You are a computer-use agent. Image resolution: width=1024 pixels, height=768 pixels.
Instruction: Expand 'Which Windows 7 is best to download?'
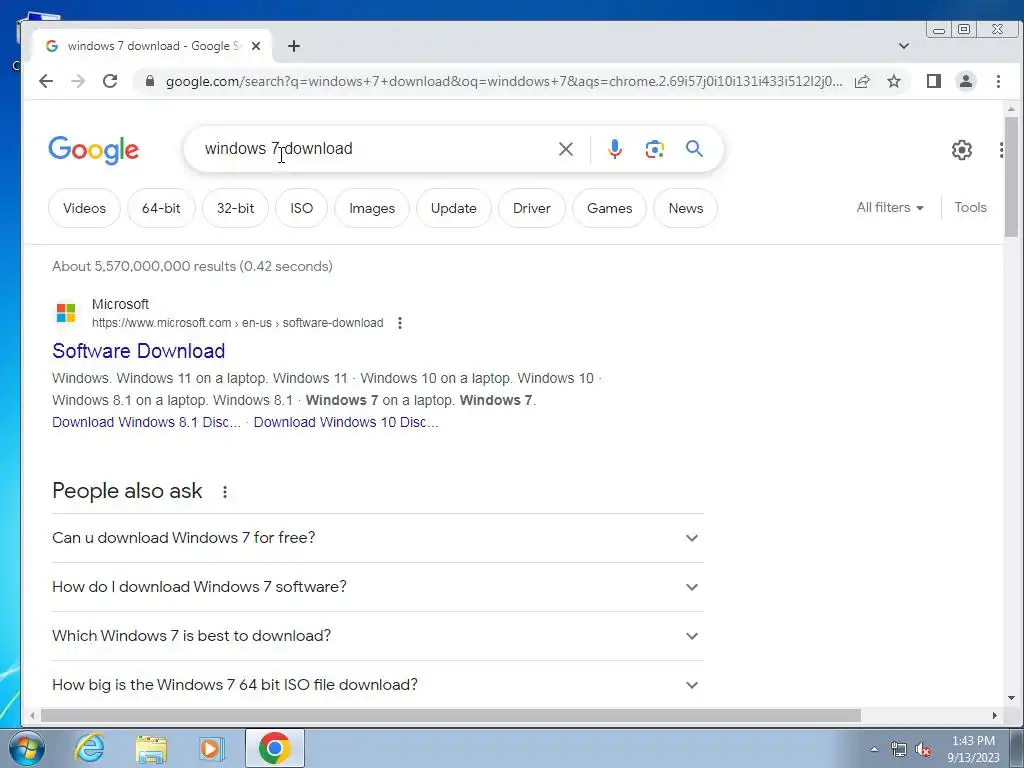pos(377,636)
